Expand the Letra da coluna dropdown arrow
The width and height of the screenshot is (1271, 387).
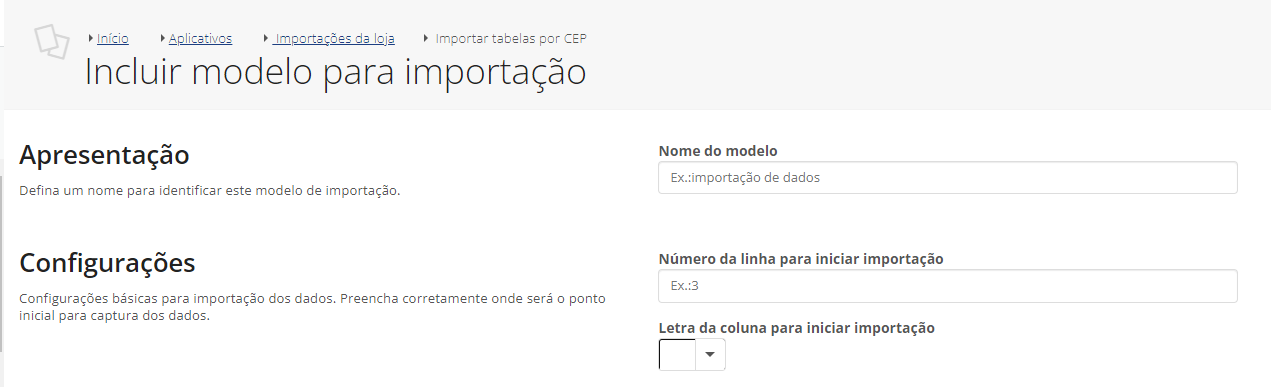[711, 355]
